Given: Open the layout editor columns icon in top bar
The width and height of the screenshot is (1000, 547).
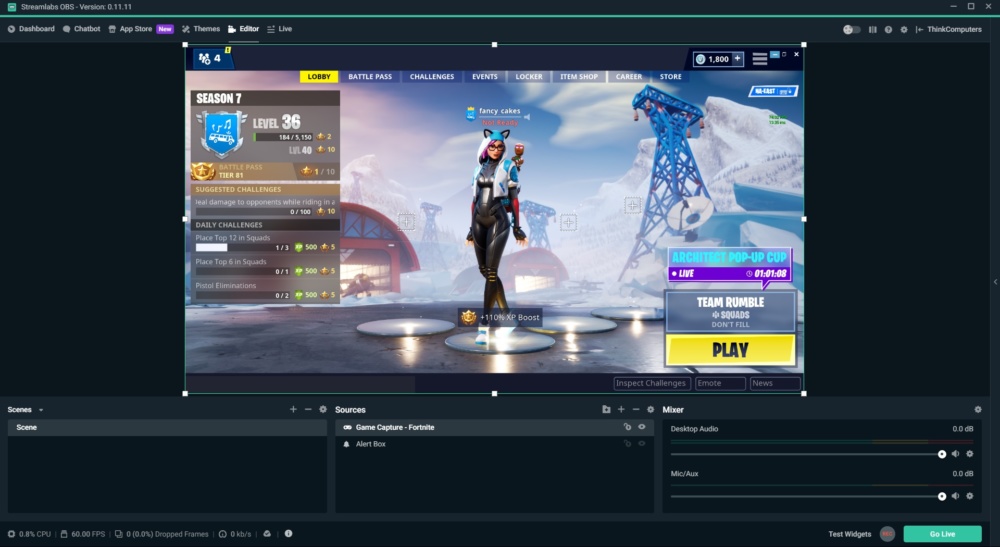Looking at the screenshot, I should [x=872, y=29].
